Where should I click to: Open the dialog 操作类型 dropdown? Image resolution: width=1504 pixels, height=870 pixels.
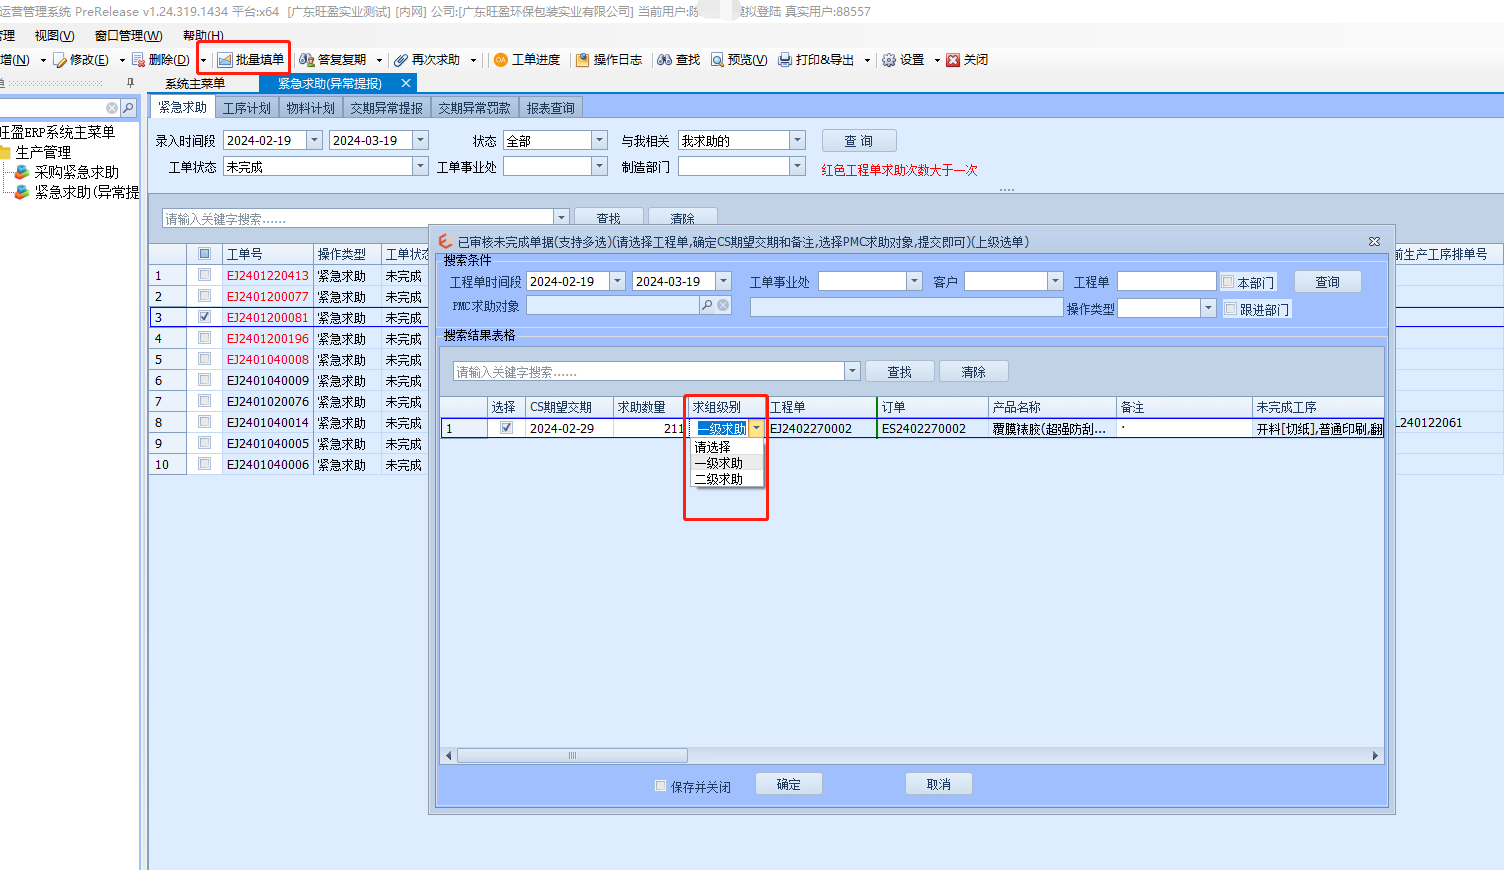(1208, 308)
